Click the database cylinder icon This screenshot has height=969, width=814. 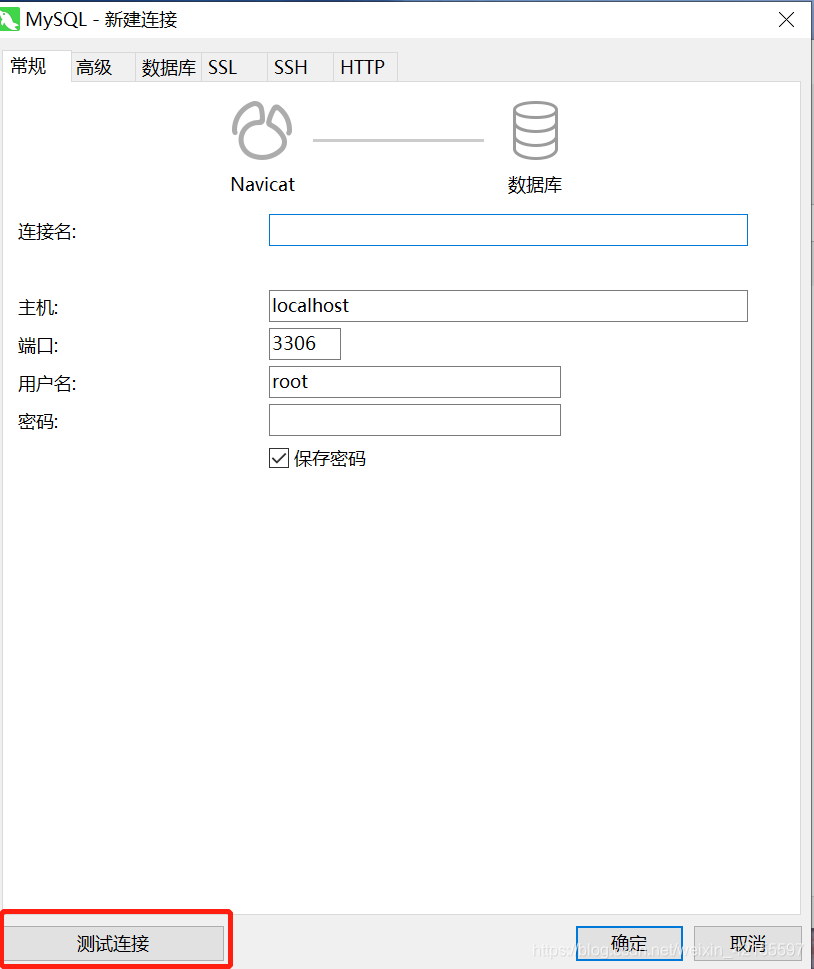pos(535,130)
